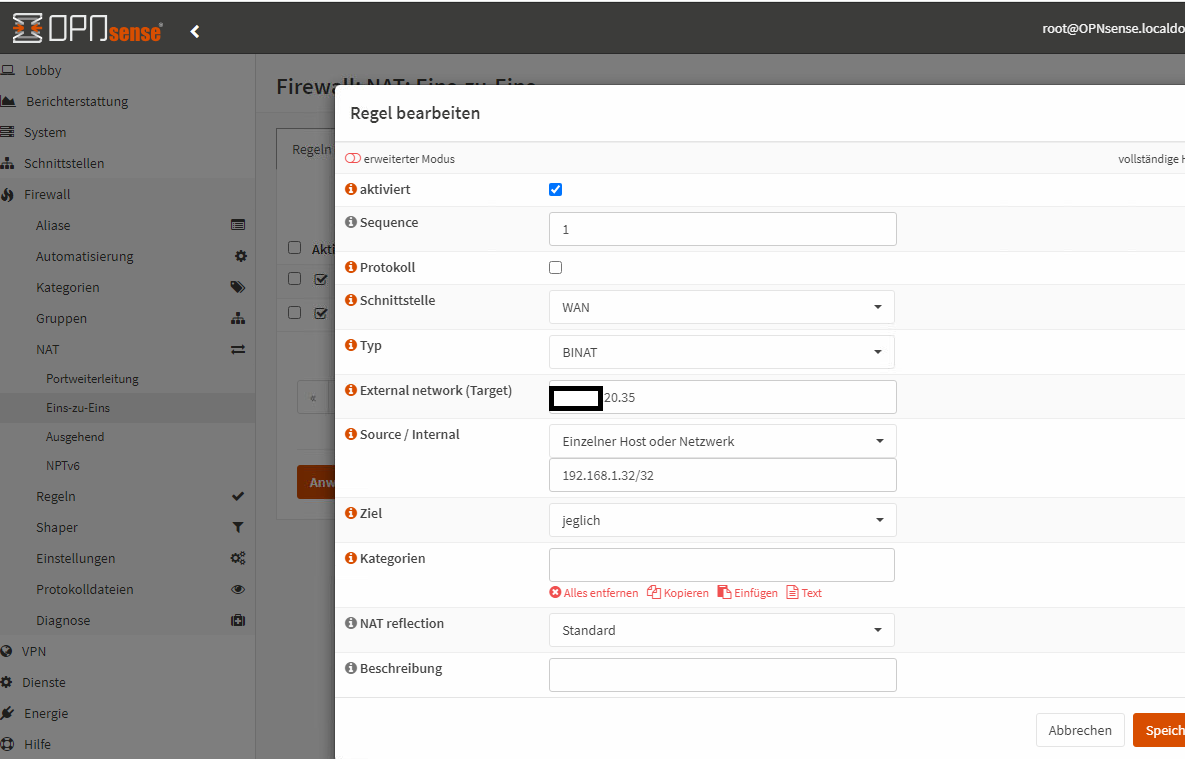Click the Sequence input field
1185x759 pixels.
tap(722, 229)
